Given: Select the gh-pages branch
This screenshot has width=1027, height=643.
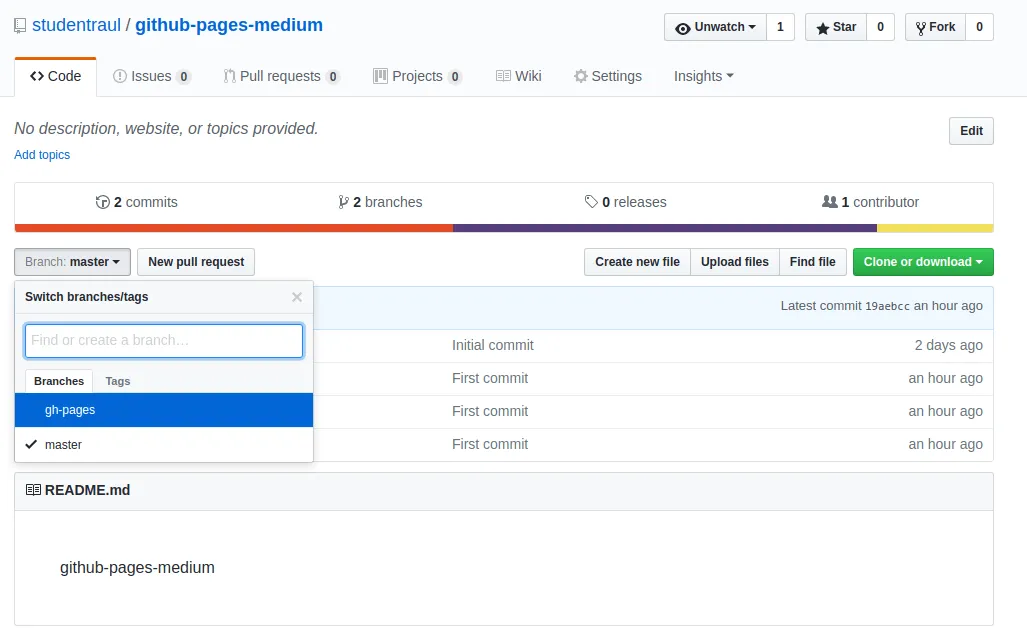Looking at the screenshot, I should click(164, 410).
